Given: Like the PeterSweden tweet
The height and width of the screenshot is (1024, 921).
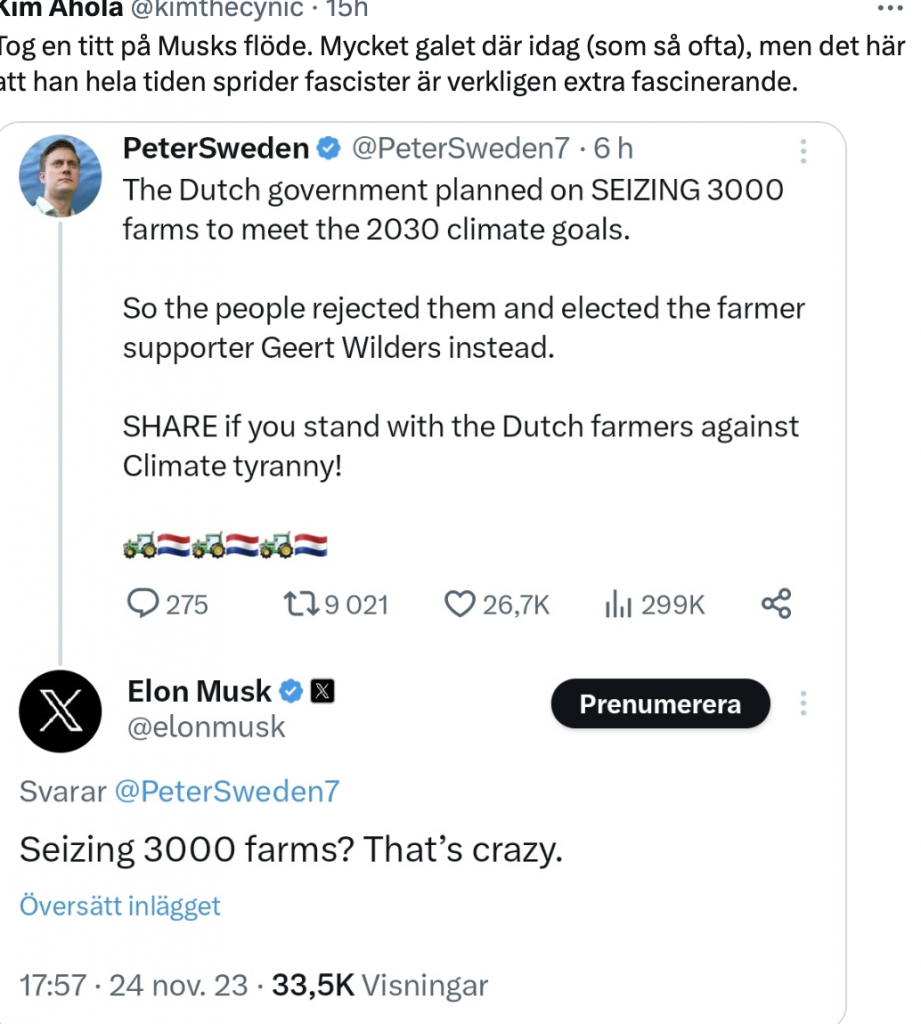Looking at the screenshot, I should coord(459,604).
